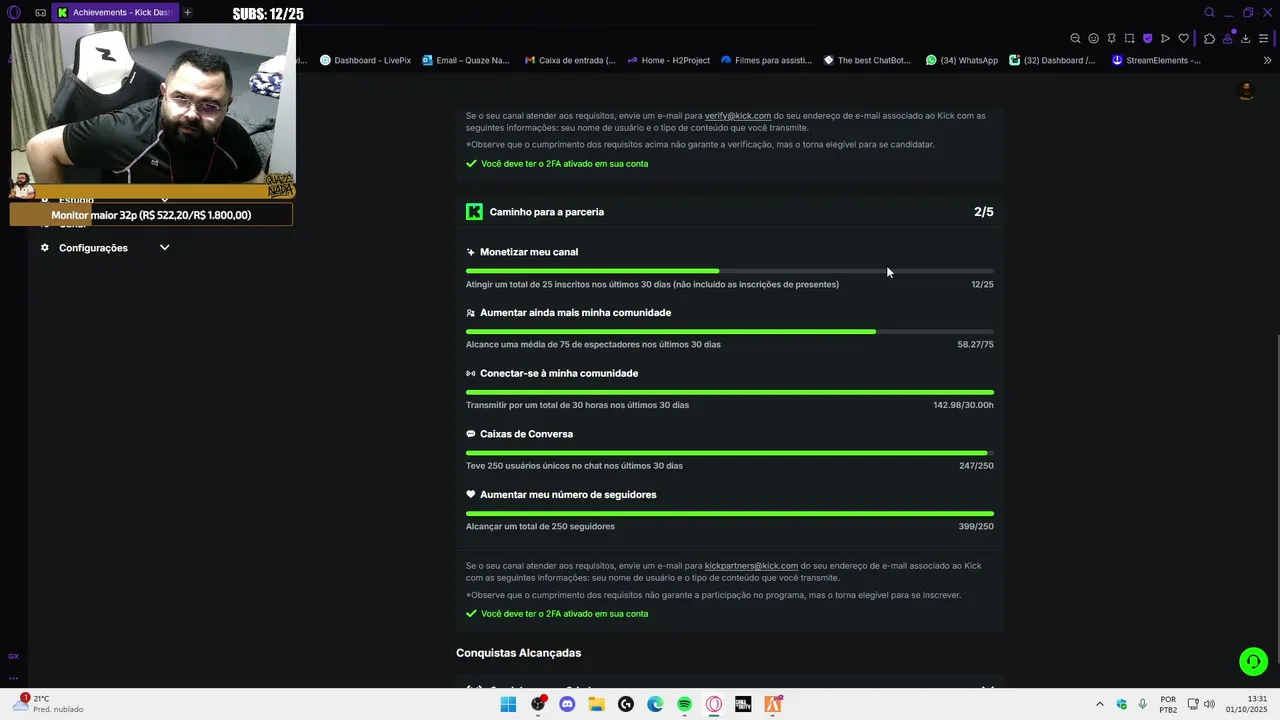Click the 58.27/75 viewers value

coord(975,345)
